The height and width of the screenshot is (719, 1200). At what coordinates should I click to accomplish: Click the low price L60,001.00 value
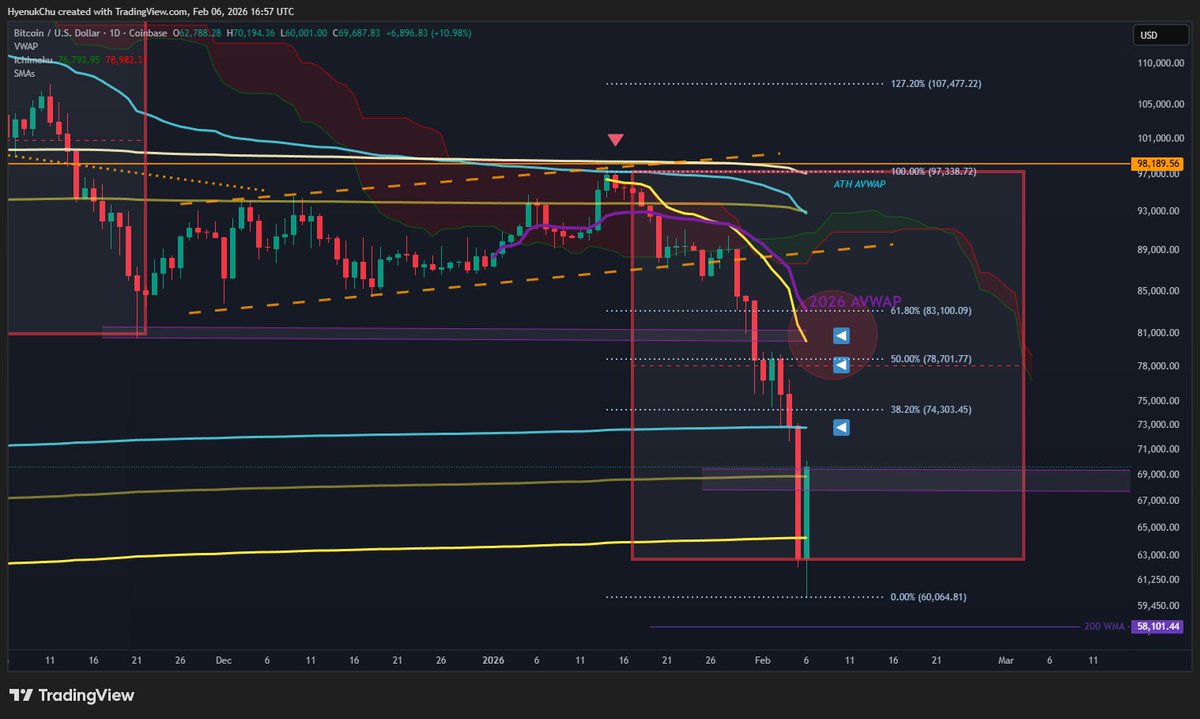303,33
